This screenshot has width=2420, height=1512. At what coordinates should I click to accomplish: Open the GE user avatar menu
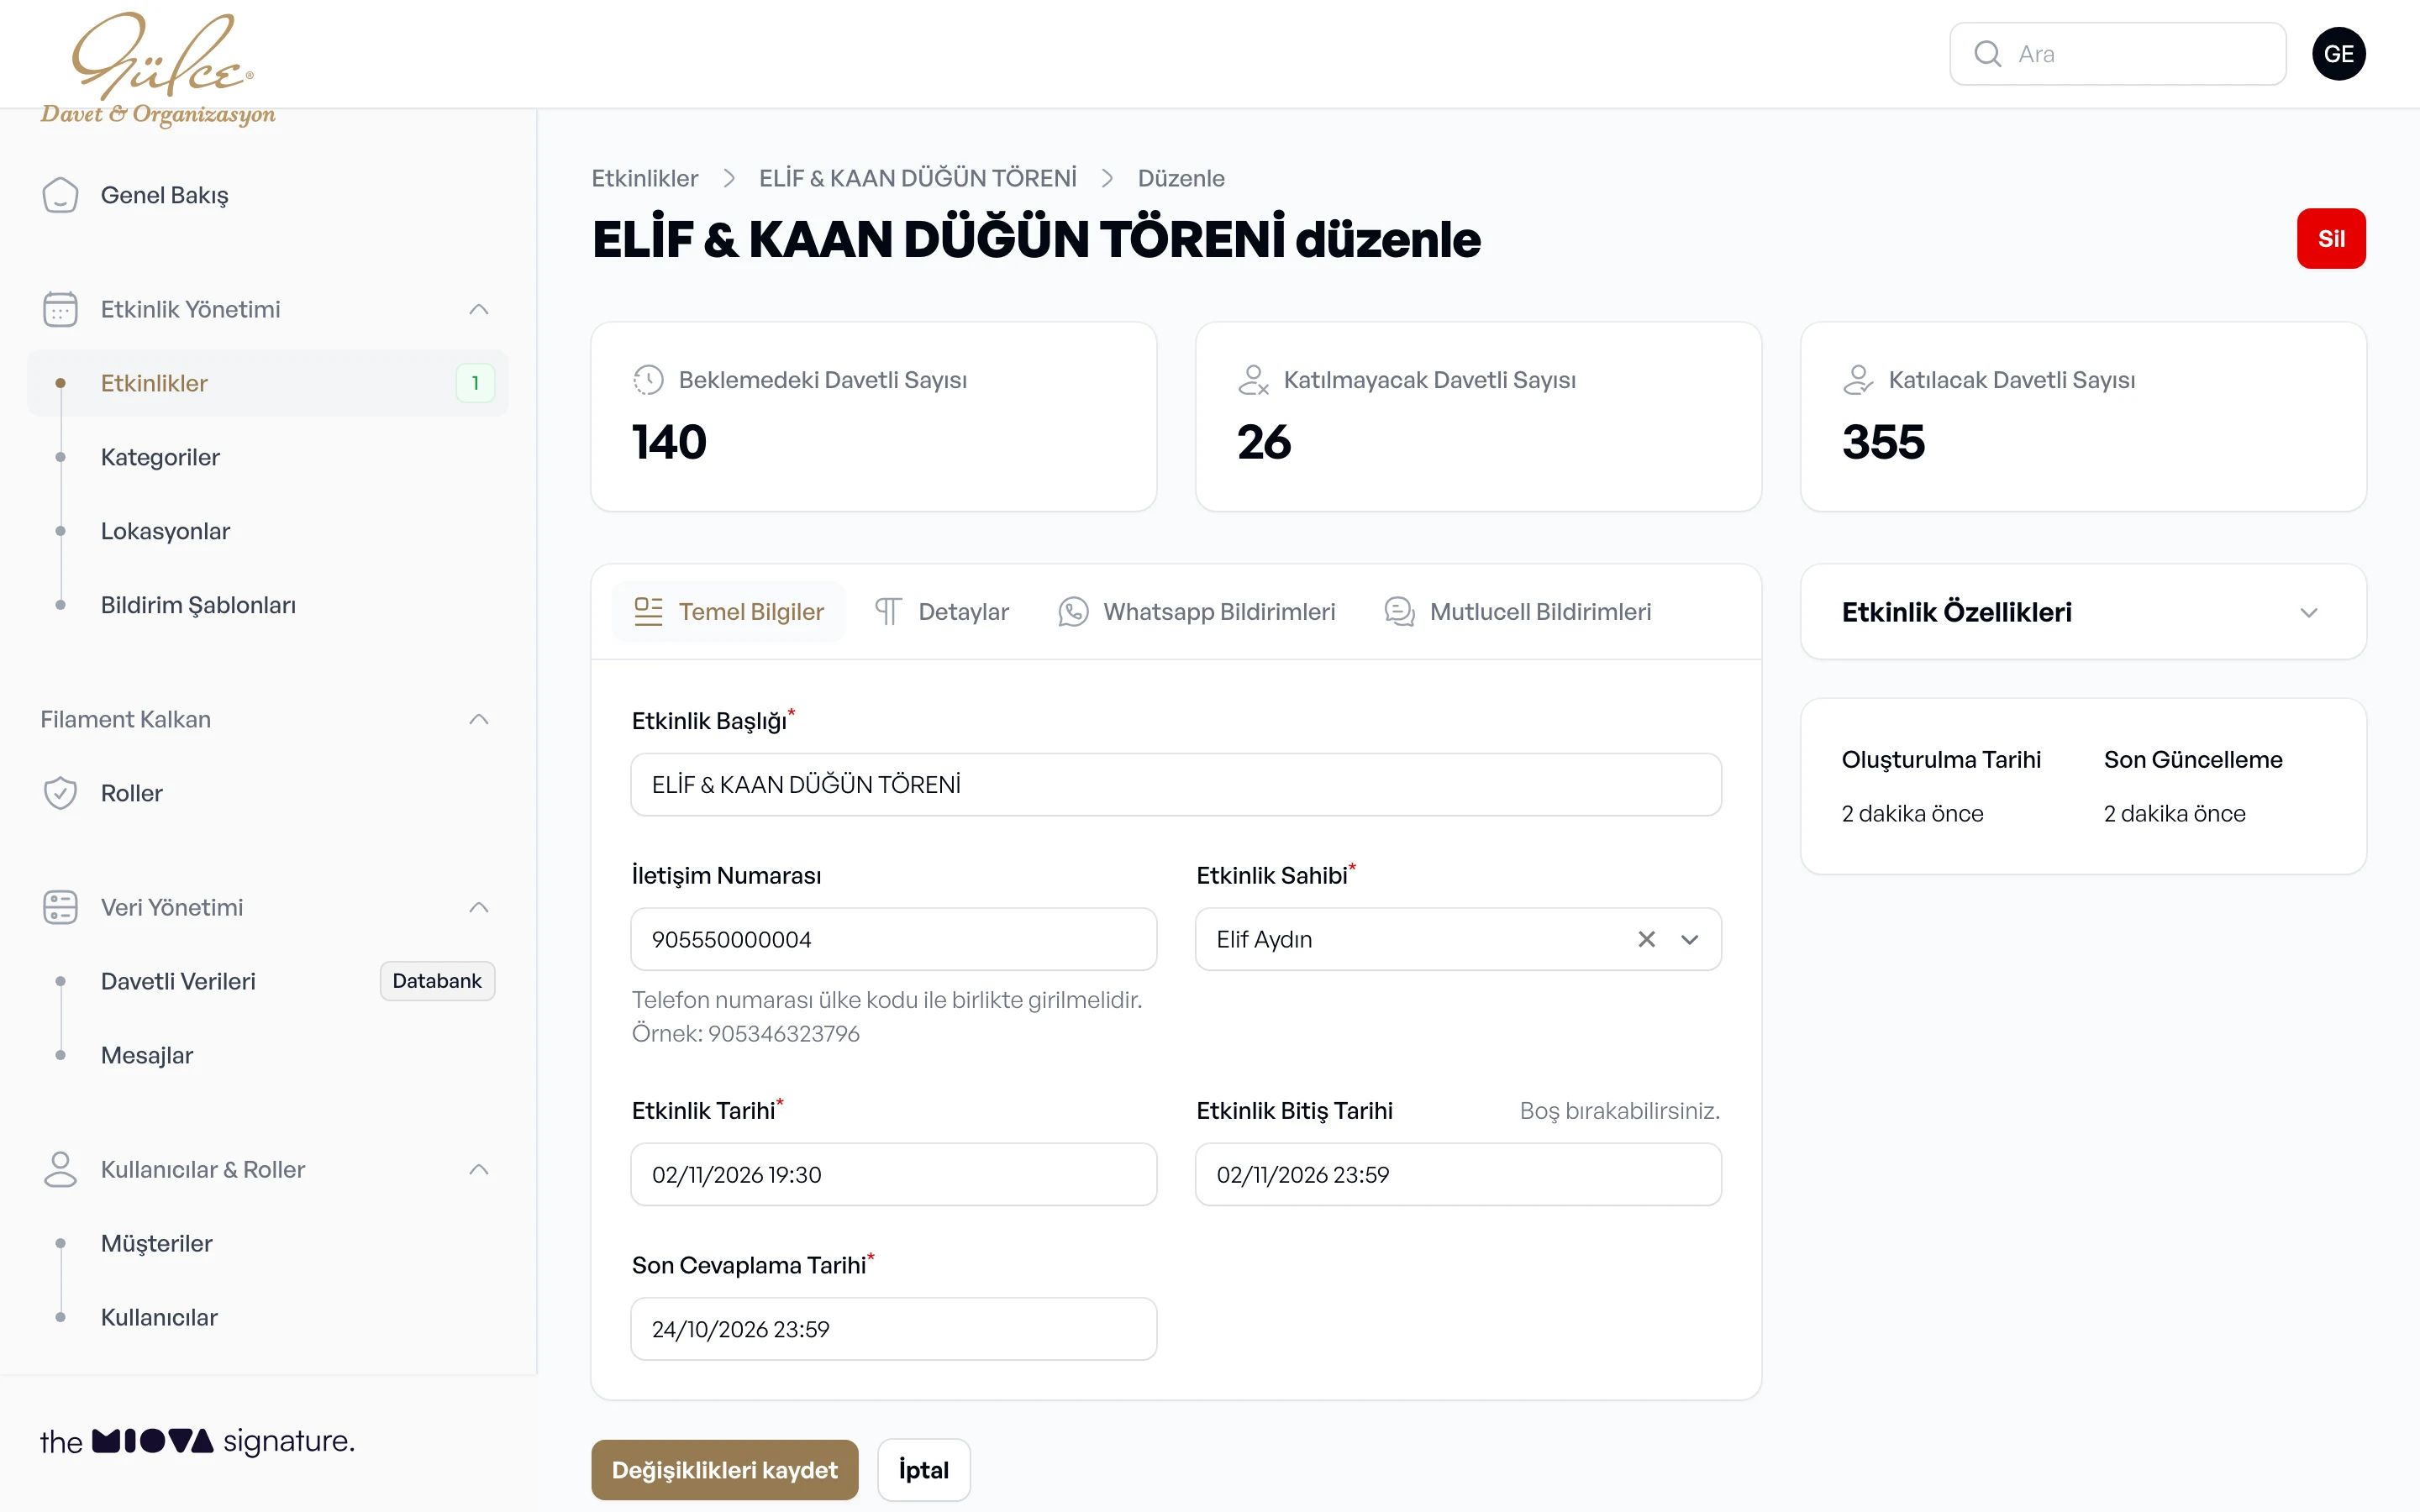[2338, 54]
